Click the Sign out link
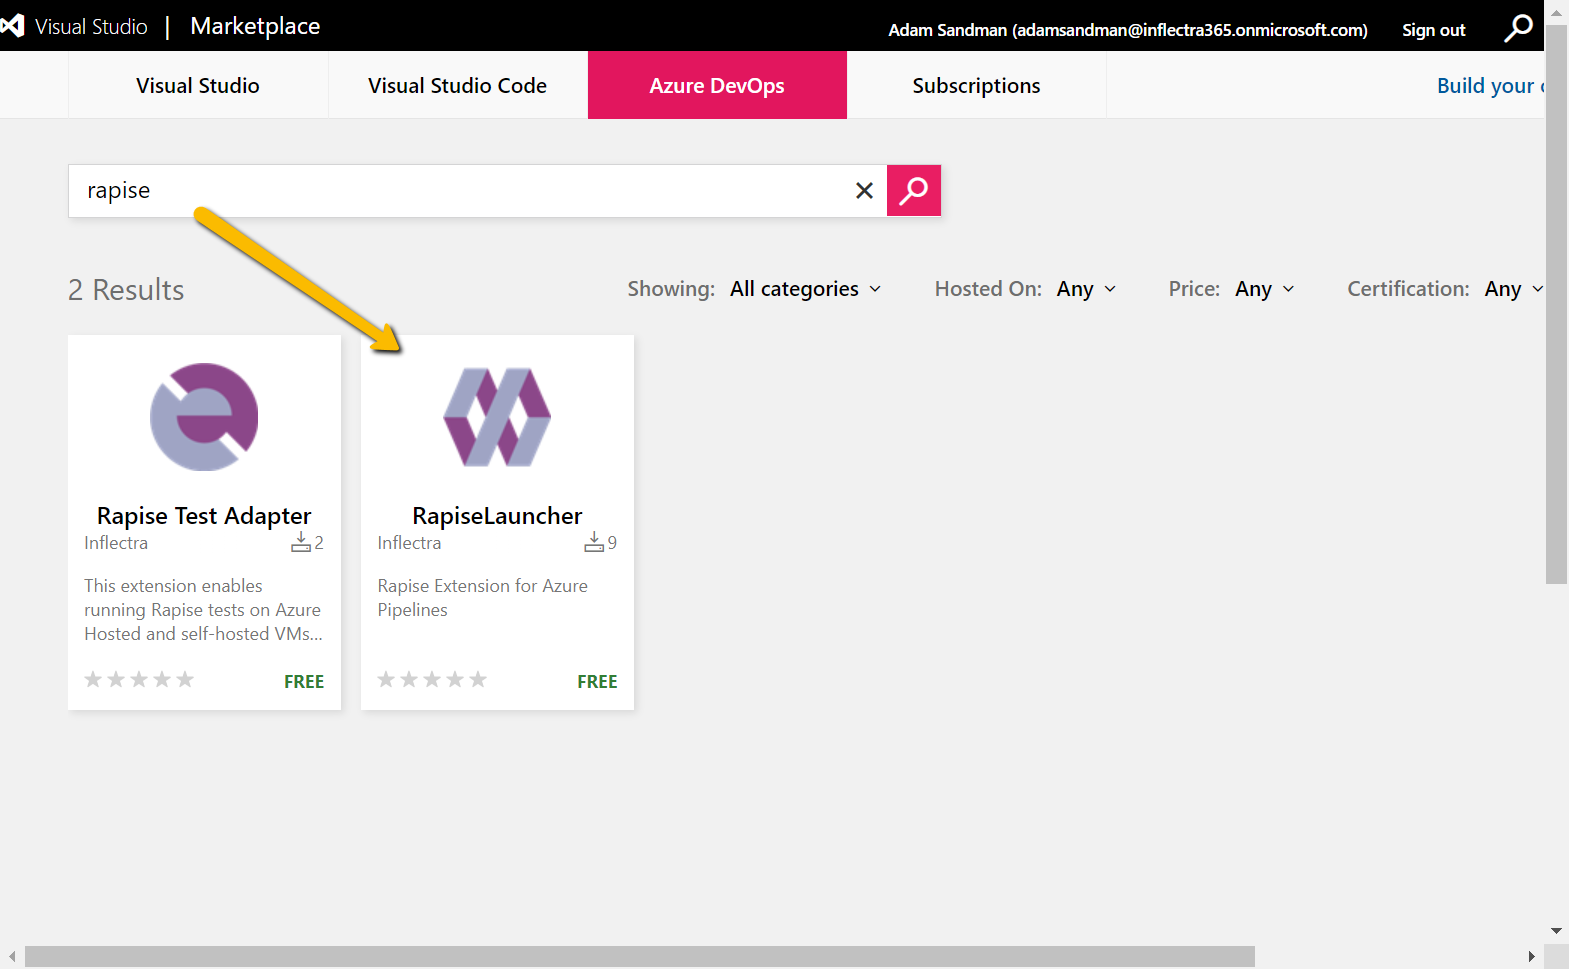 tap(1433, 30)
